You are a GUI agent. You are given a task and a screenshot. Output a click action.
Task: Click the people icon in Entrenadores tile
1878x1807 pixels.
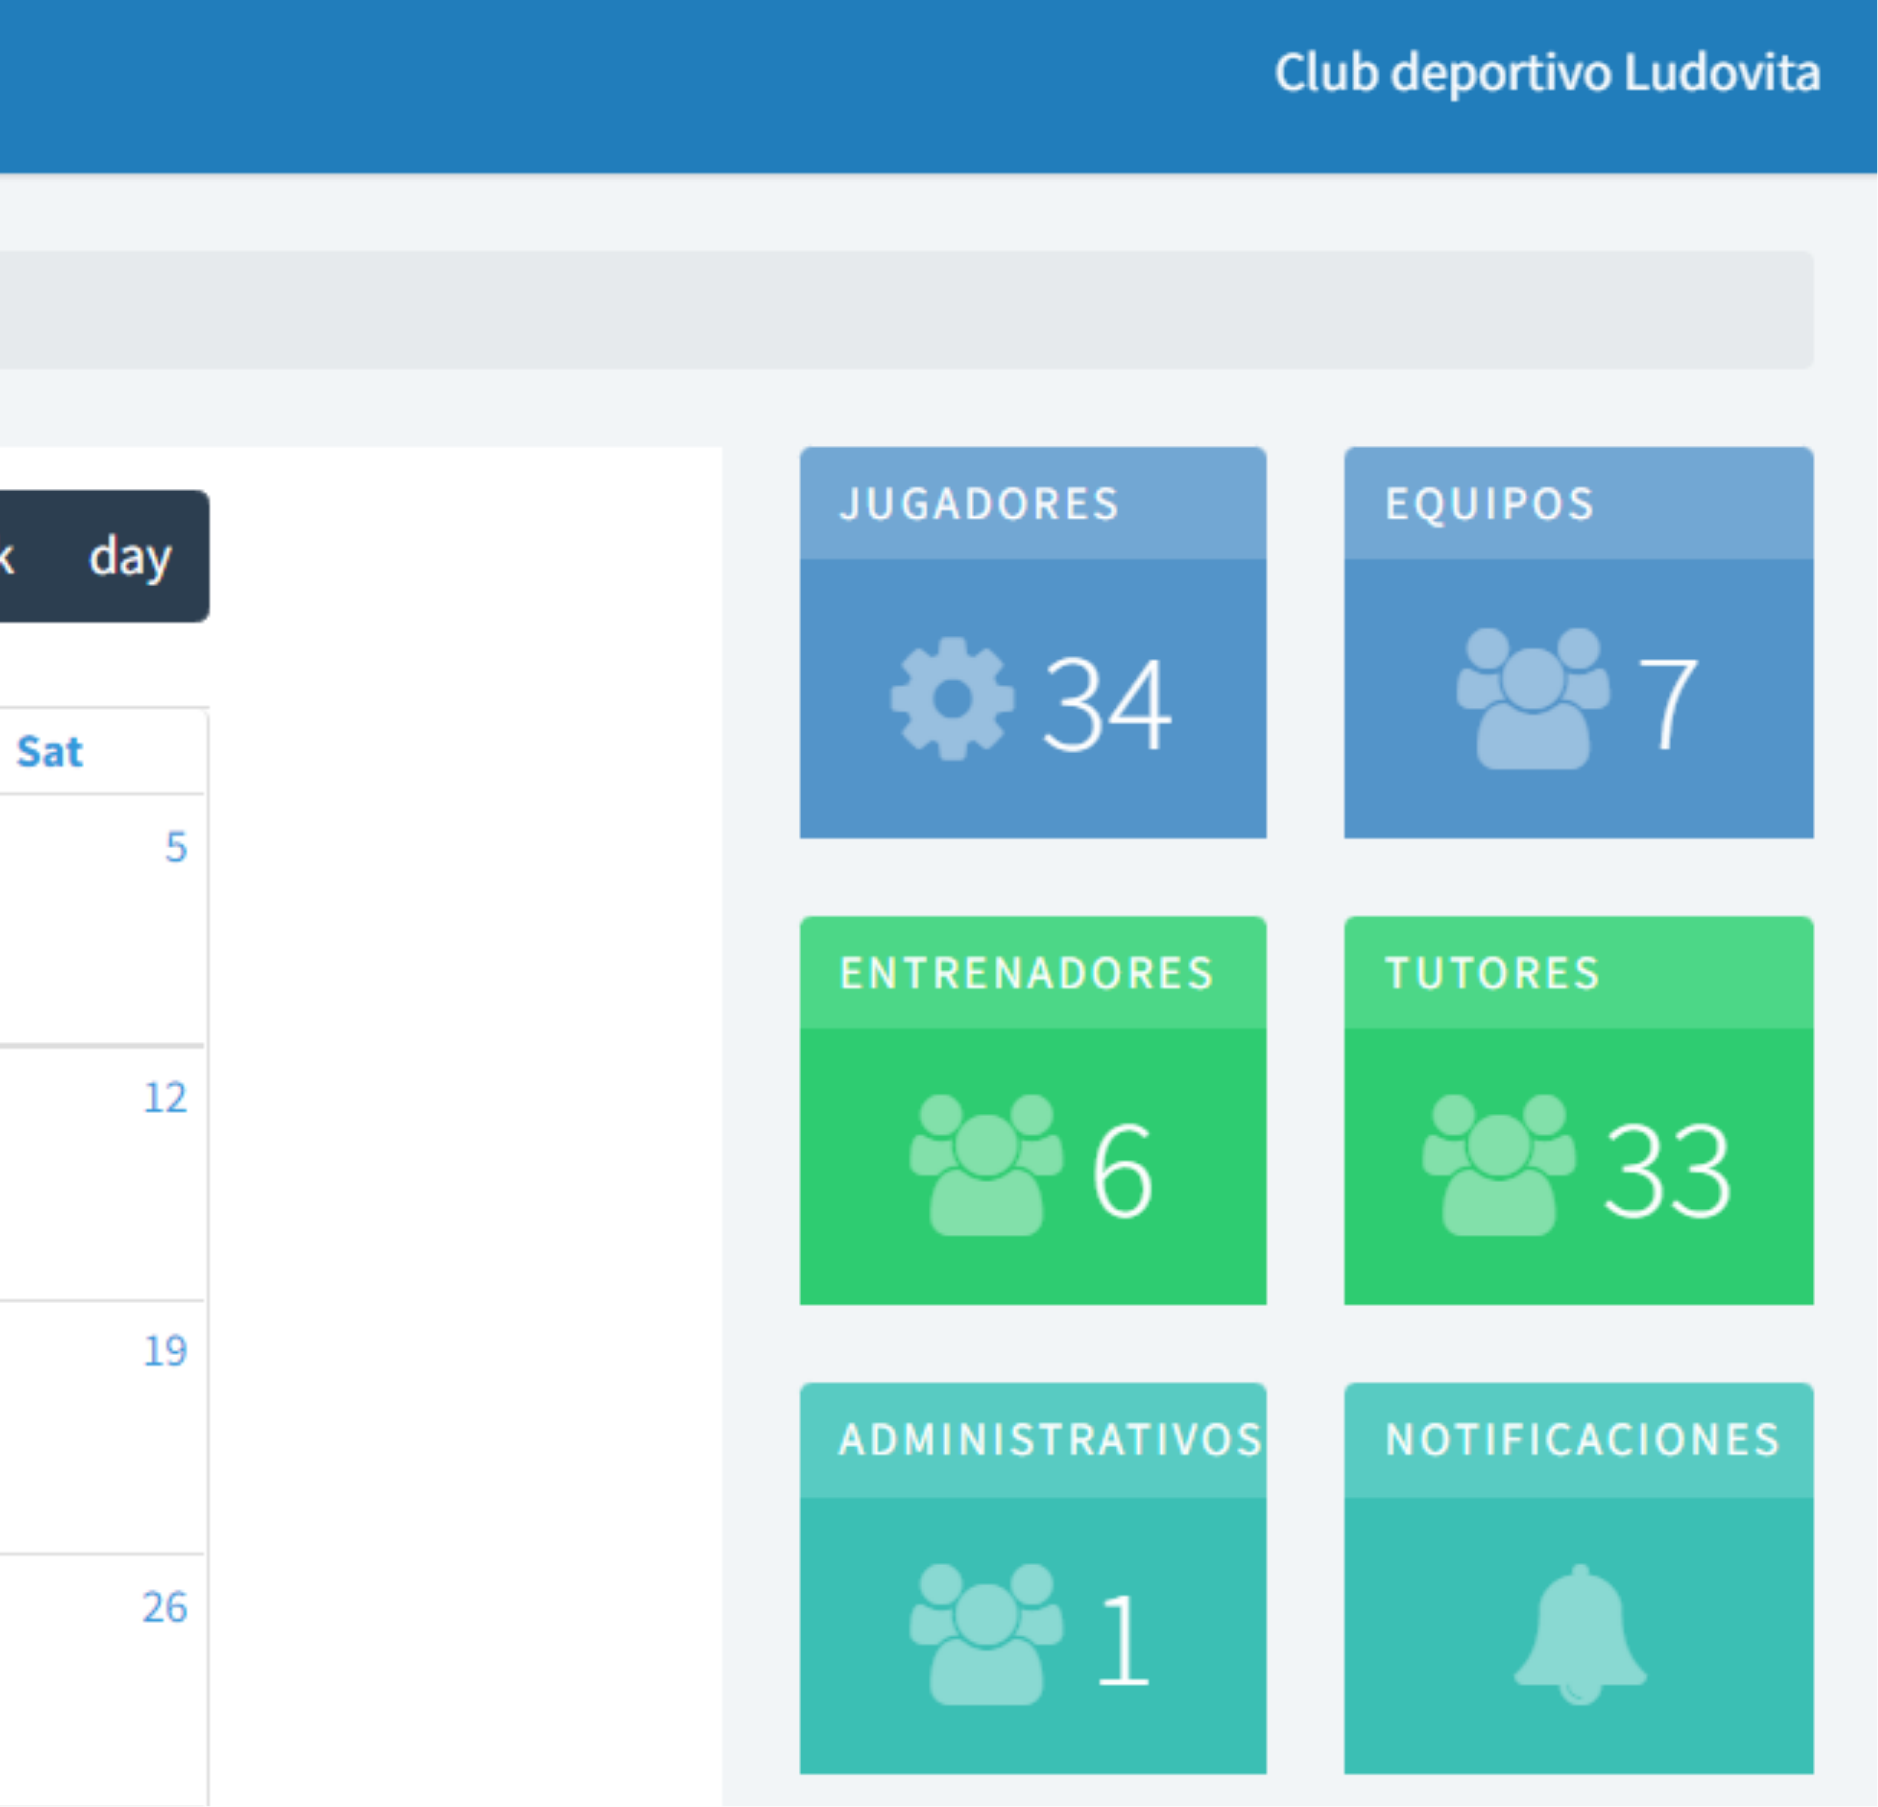(985, 1166)
